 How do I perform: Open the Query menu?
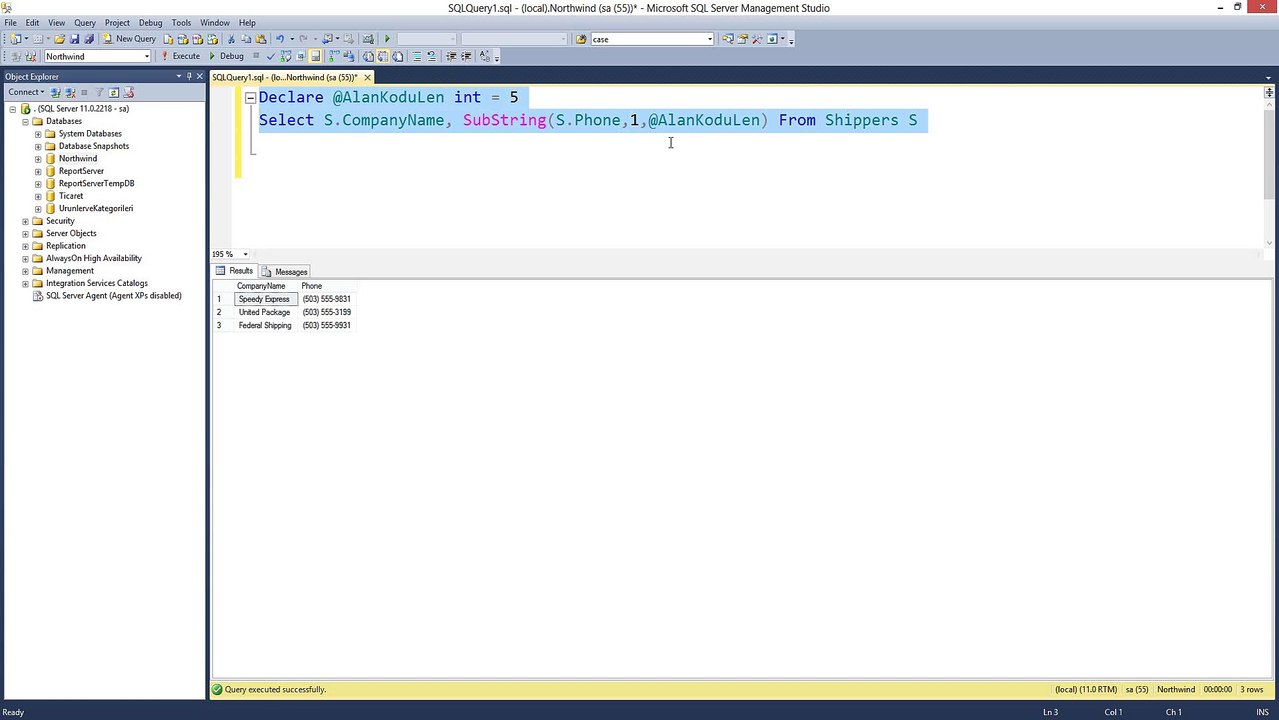pyautogui.click(x=85, y=22)
